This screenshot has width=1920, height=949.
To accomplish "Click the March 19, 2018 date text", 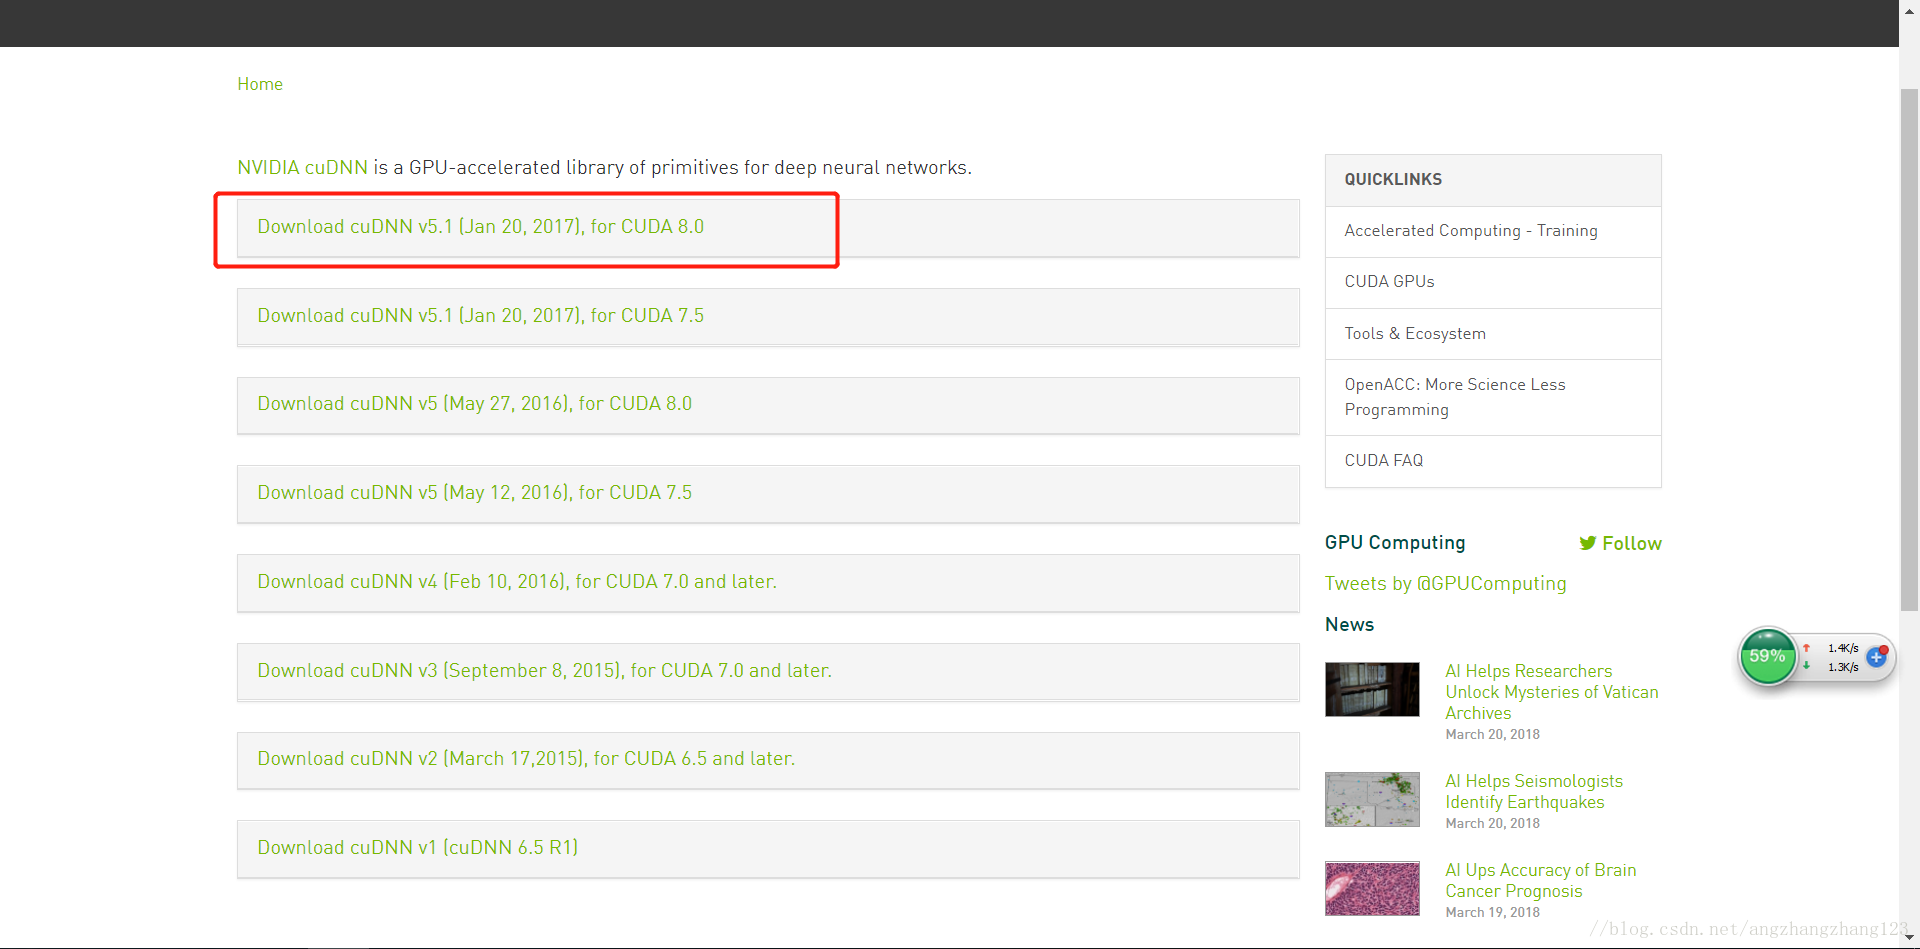I will 1492,912.
